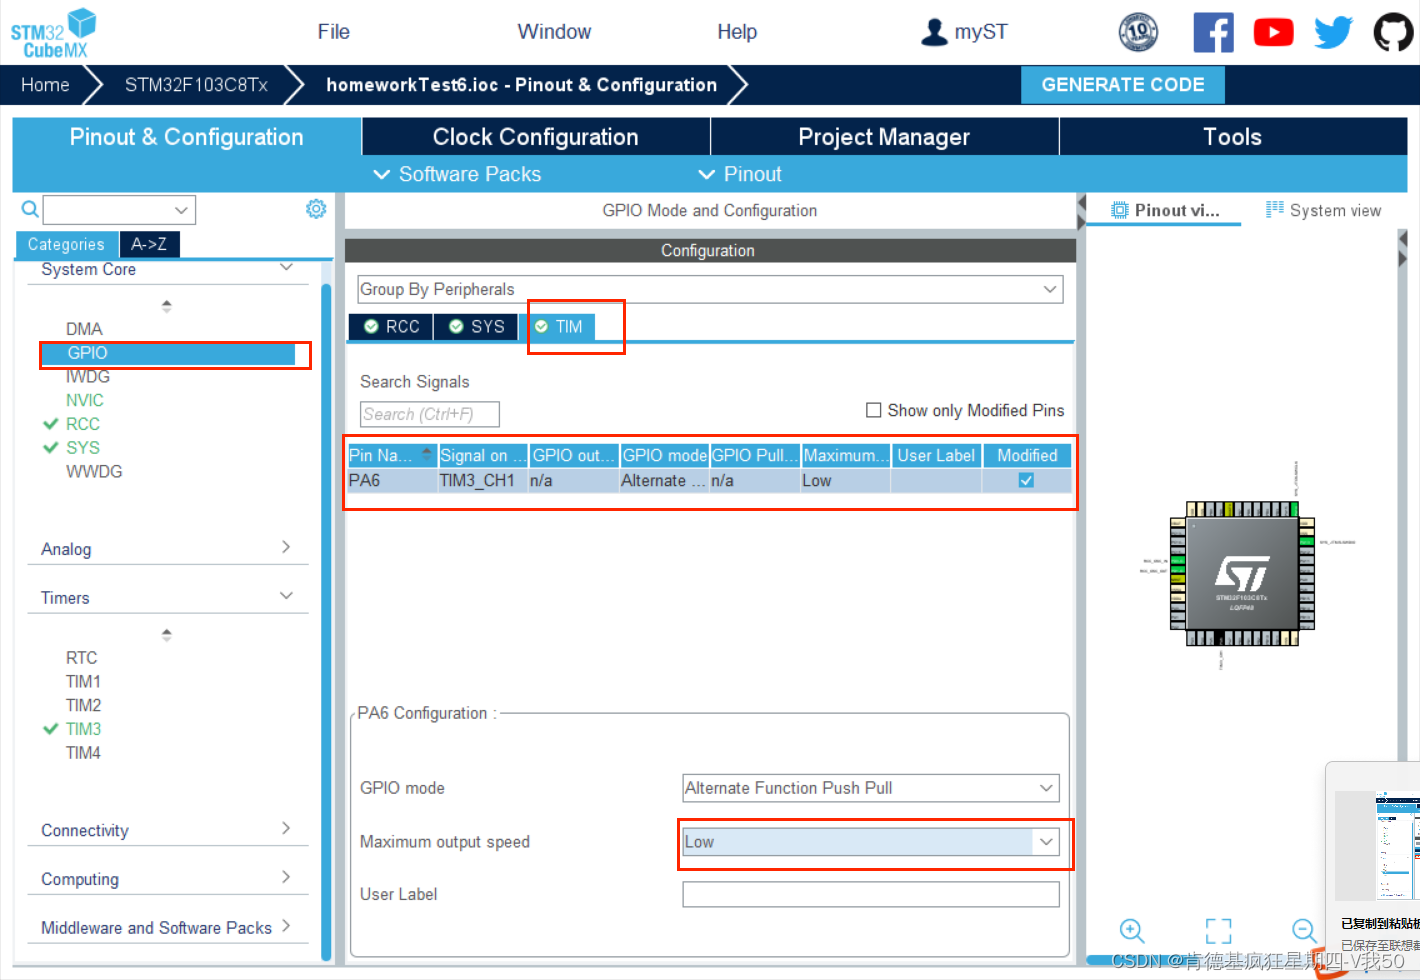
Task: Select TIM4 in the Timers list
Action: pyautogui.click(x=83, y=753)
